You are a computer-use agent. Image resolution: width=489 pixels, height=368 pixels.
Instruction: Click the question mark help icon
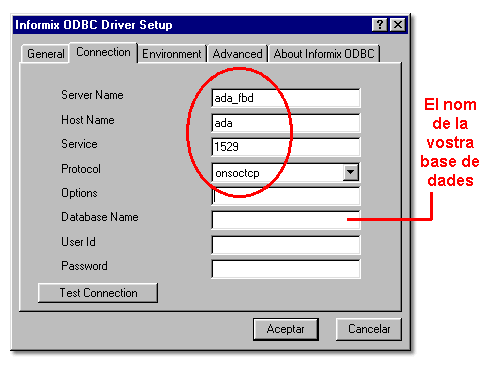tap(380, 25)
